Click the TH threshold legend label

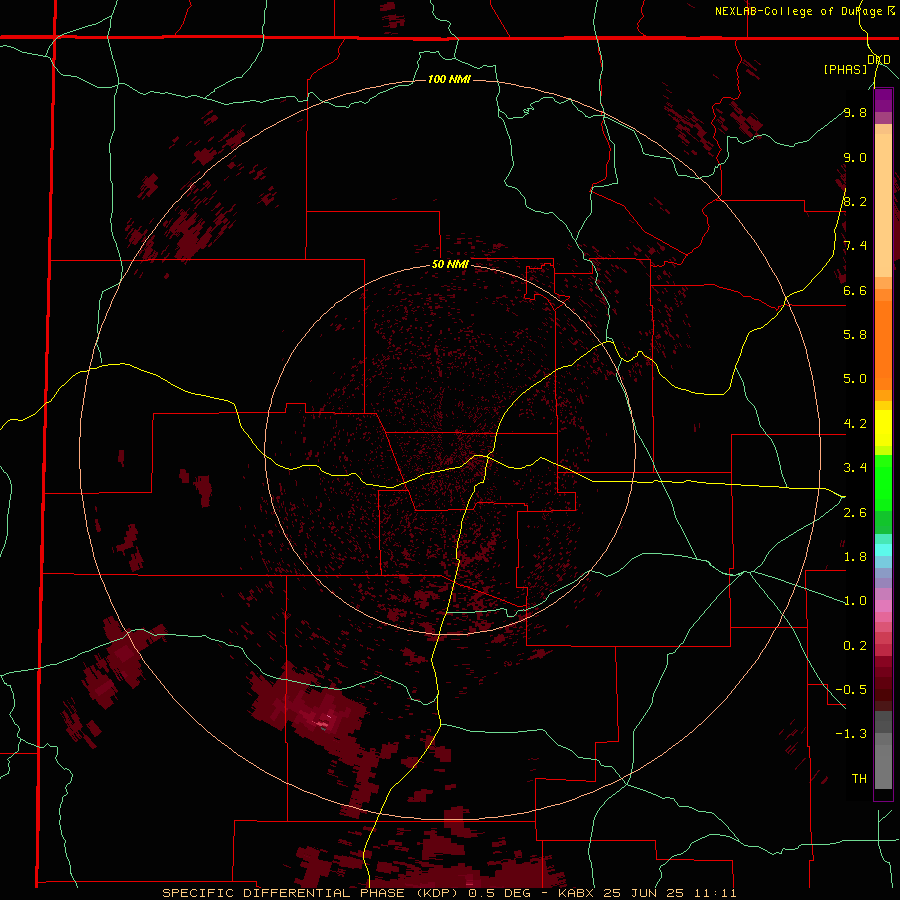pyautogui.click(x=859, y=779)
